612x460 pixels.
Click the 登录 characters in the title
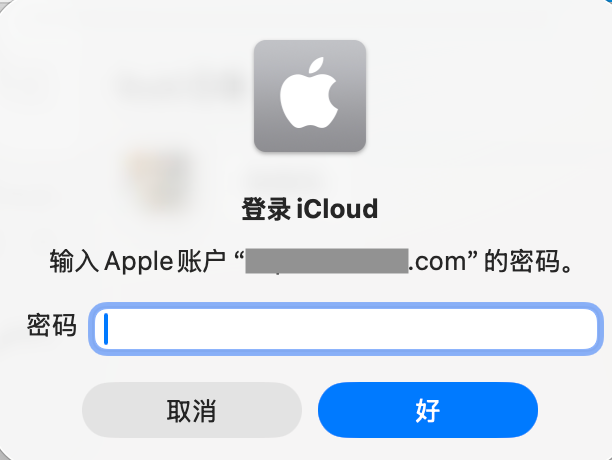point(266,209)
